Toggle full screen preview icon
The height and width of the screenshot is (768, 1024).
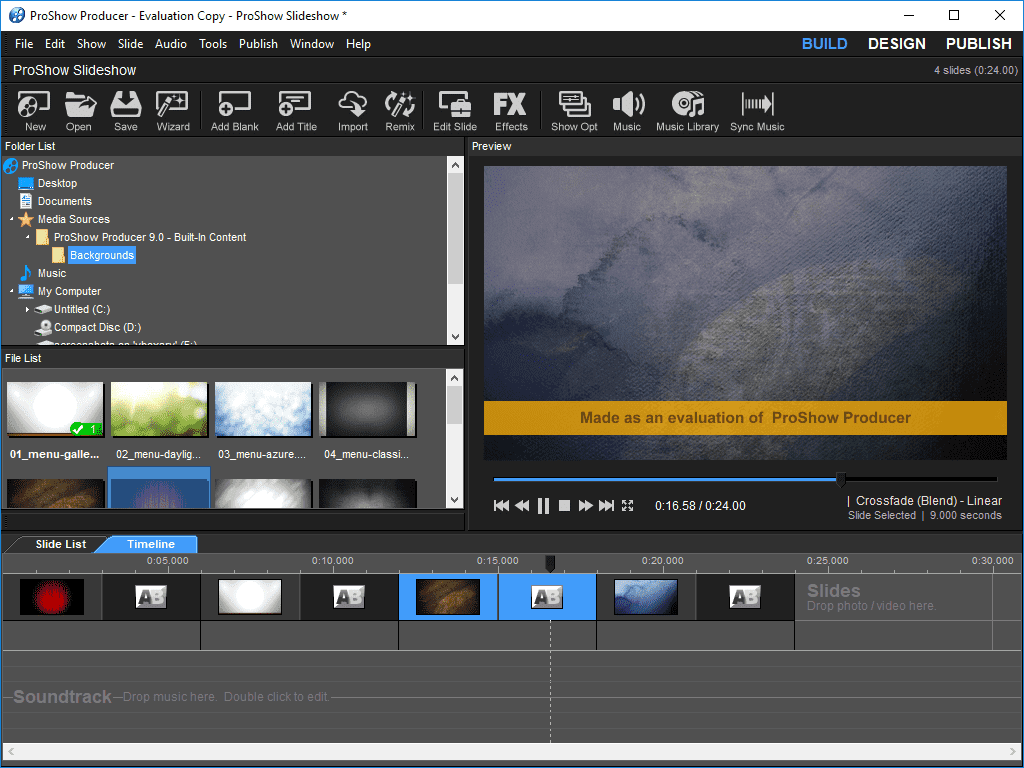click(628, 505)
